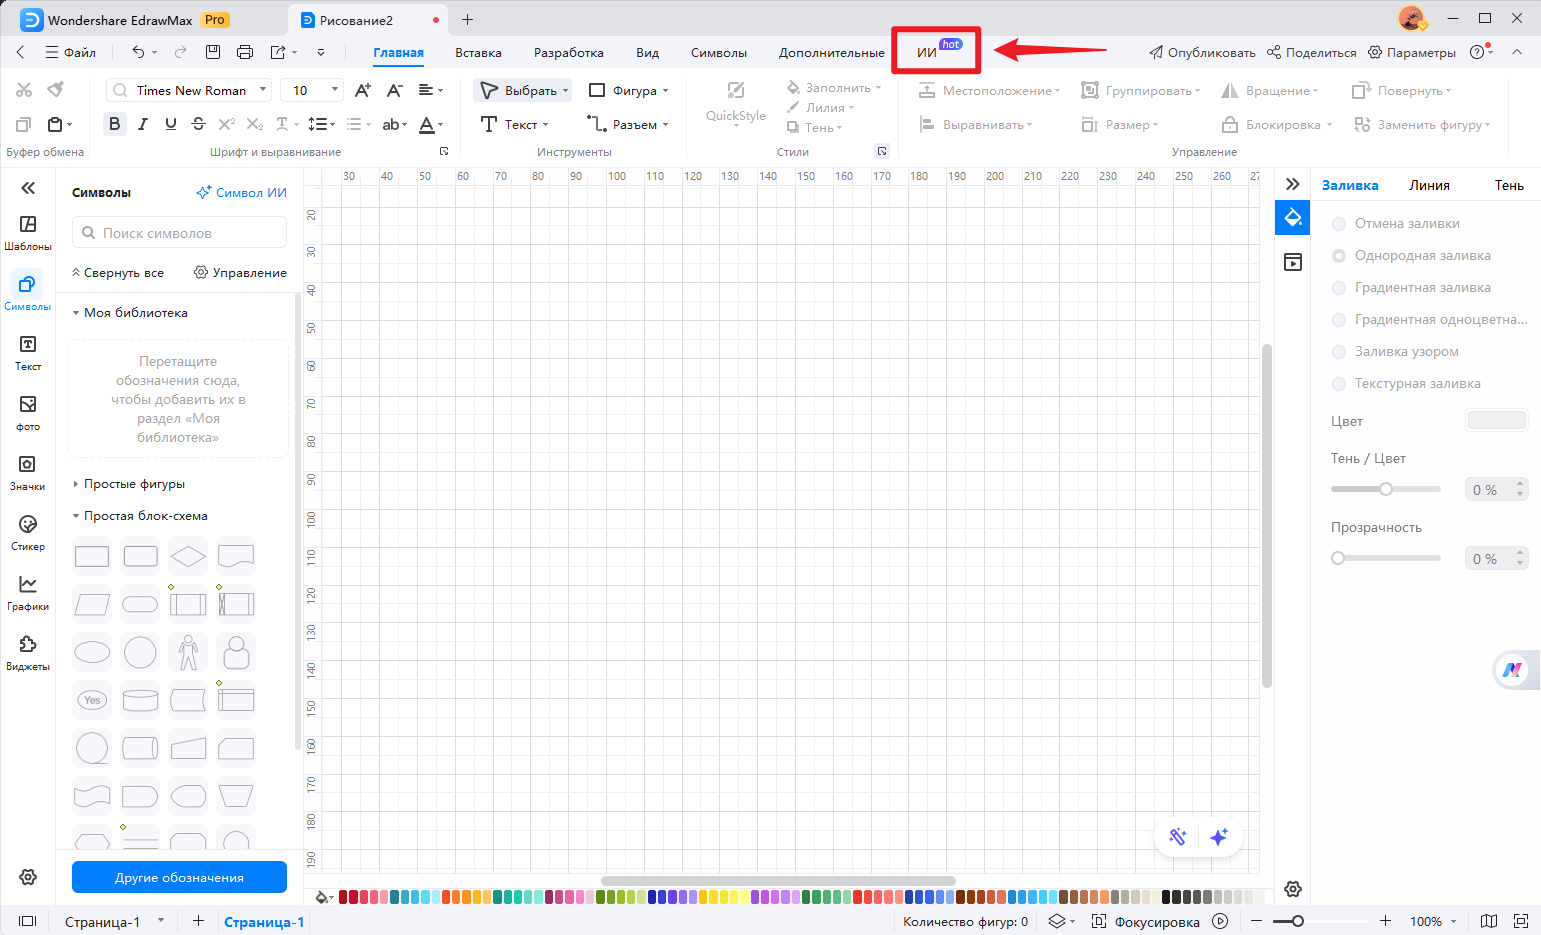The width and height of the screenshot is (1541, 935).
Task: Open the Шаблоны templates sidebar panel
Action: pos(28,232)
